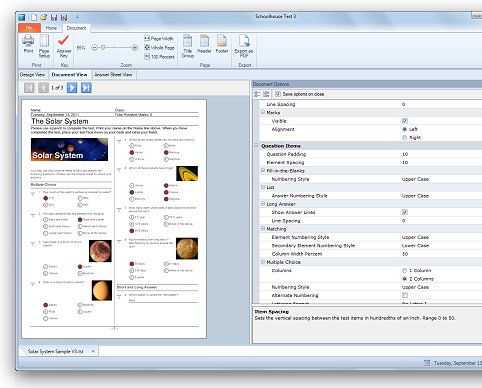Select the Document View tab
482x388 pixels.
tap(69, 75)
